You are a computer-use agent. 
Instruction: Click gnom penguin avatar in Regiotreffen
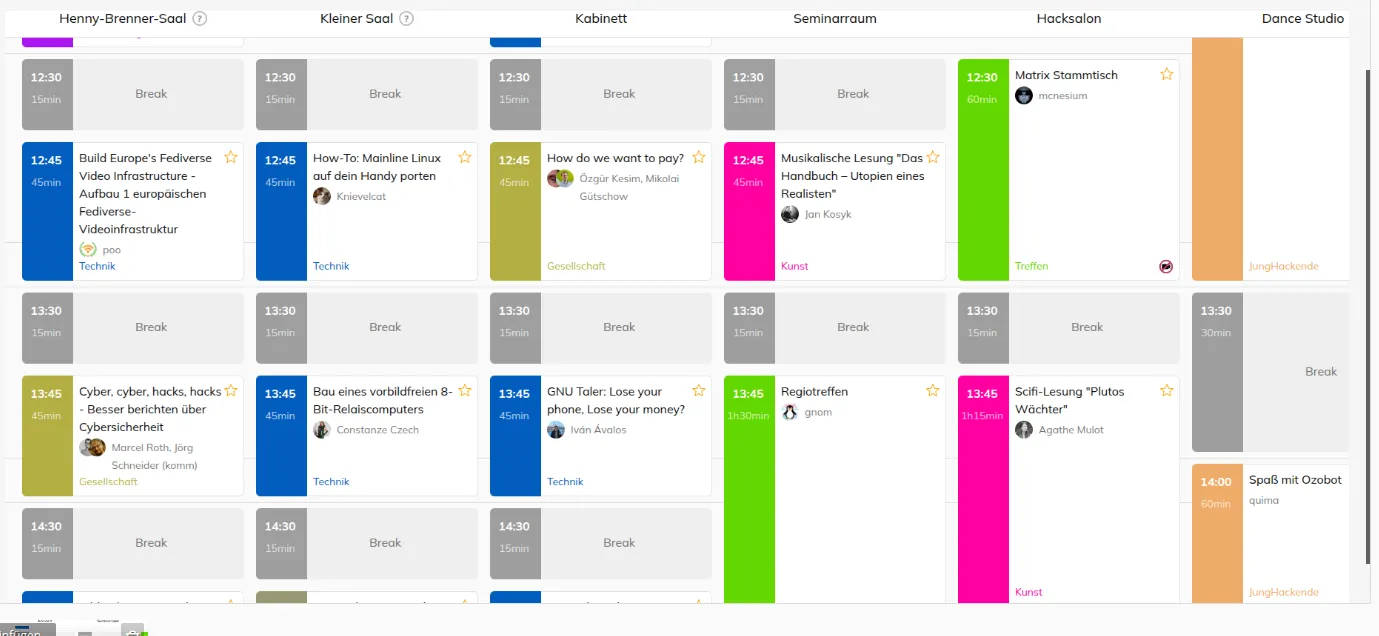coord(790,412)
